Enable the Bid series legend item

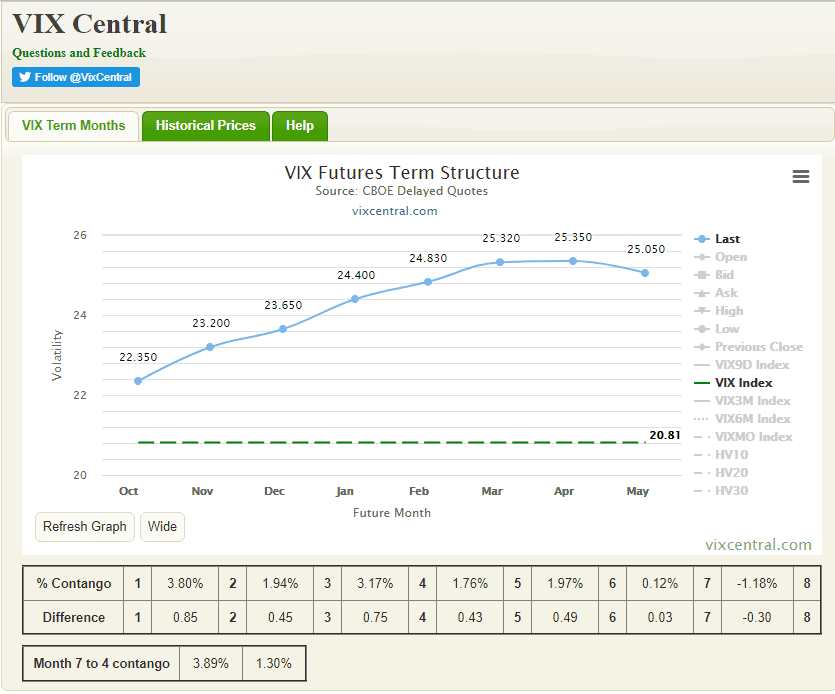coord(724,275)
